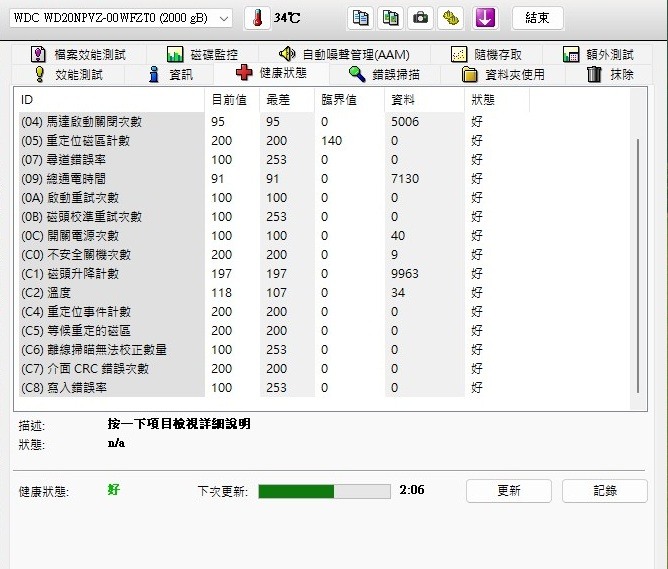Image resolution: width=668 pixels, height=569 pixels.
Task: Click the thermometer temperature icon
Action: [x=257, y=18]
